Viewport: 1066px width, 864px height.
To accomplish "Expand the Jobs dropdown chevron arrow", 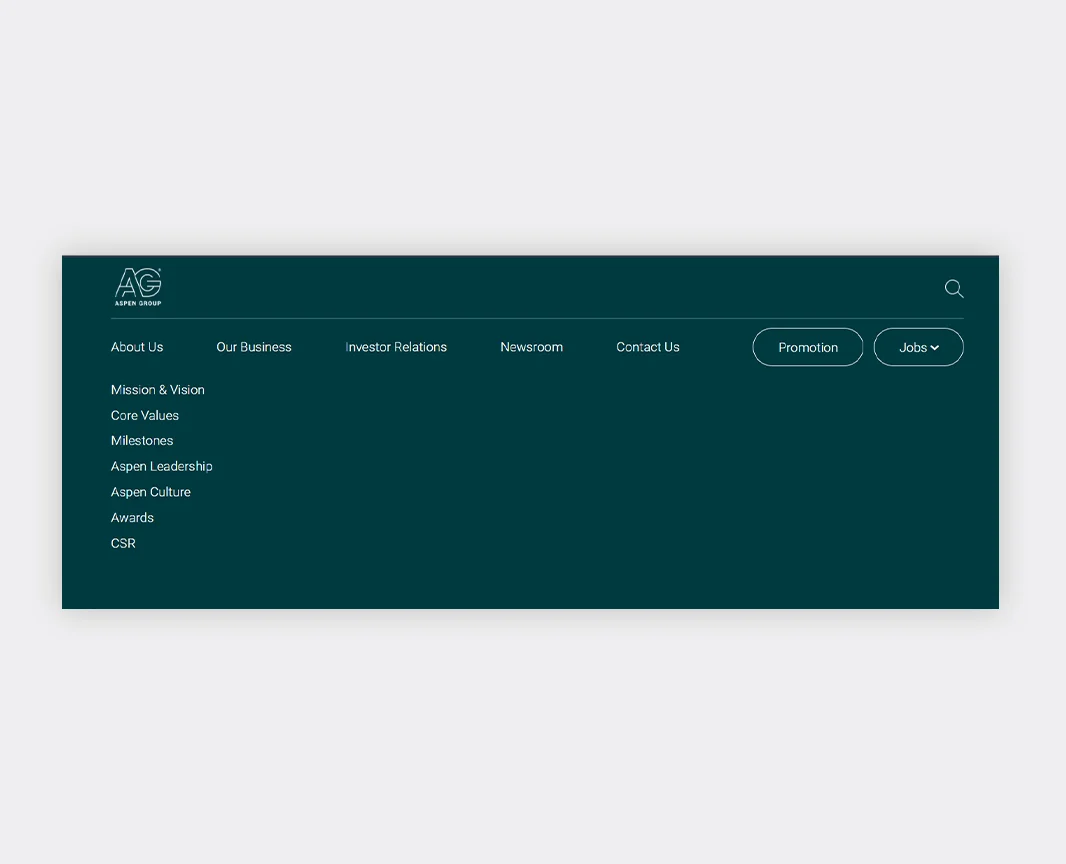I will point(935,348).
